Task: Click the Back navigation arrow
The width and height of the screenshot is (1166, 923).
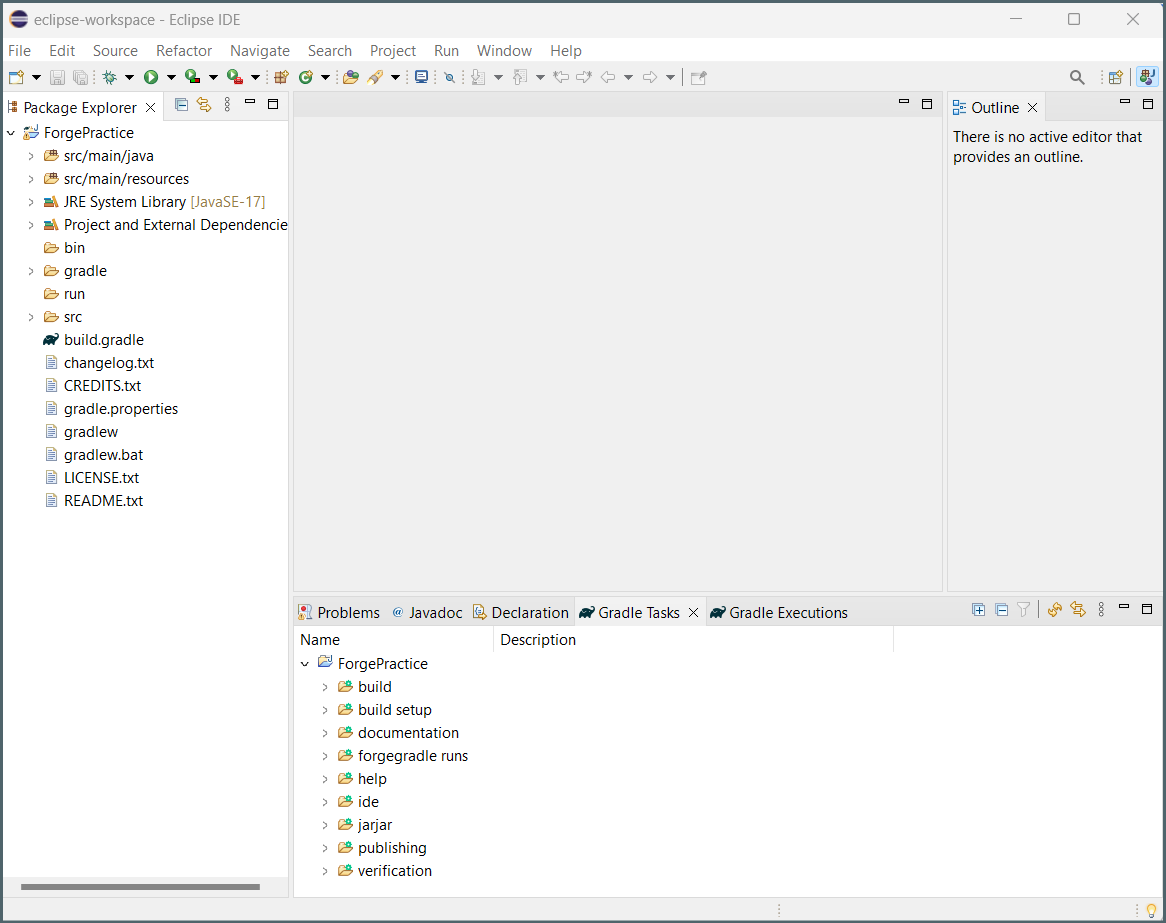Action: click(x=608, y=77)
